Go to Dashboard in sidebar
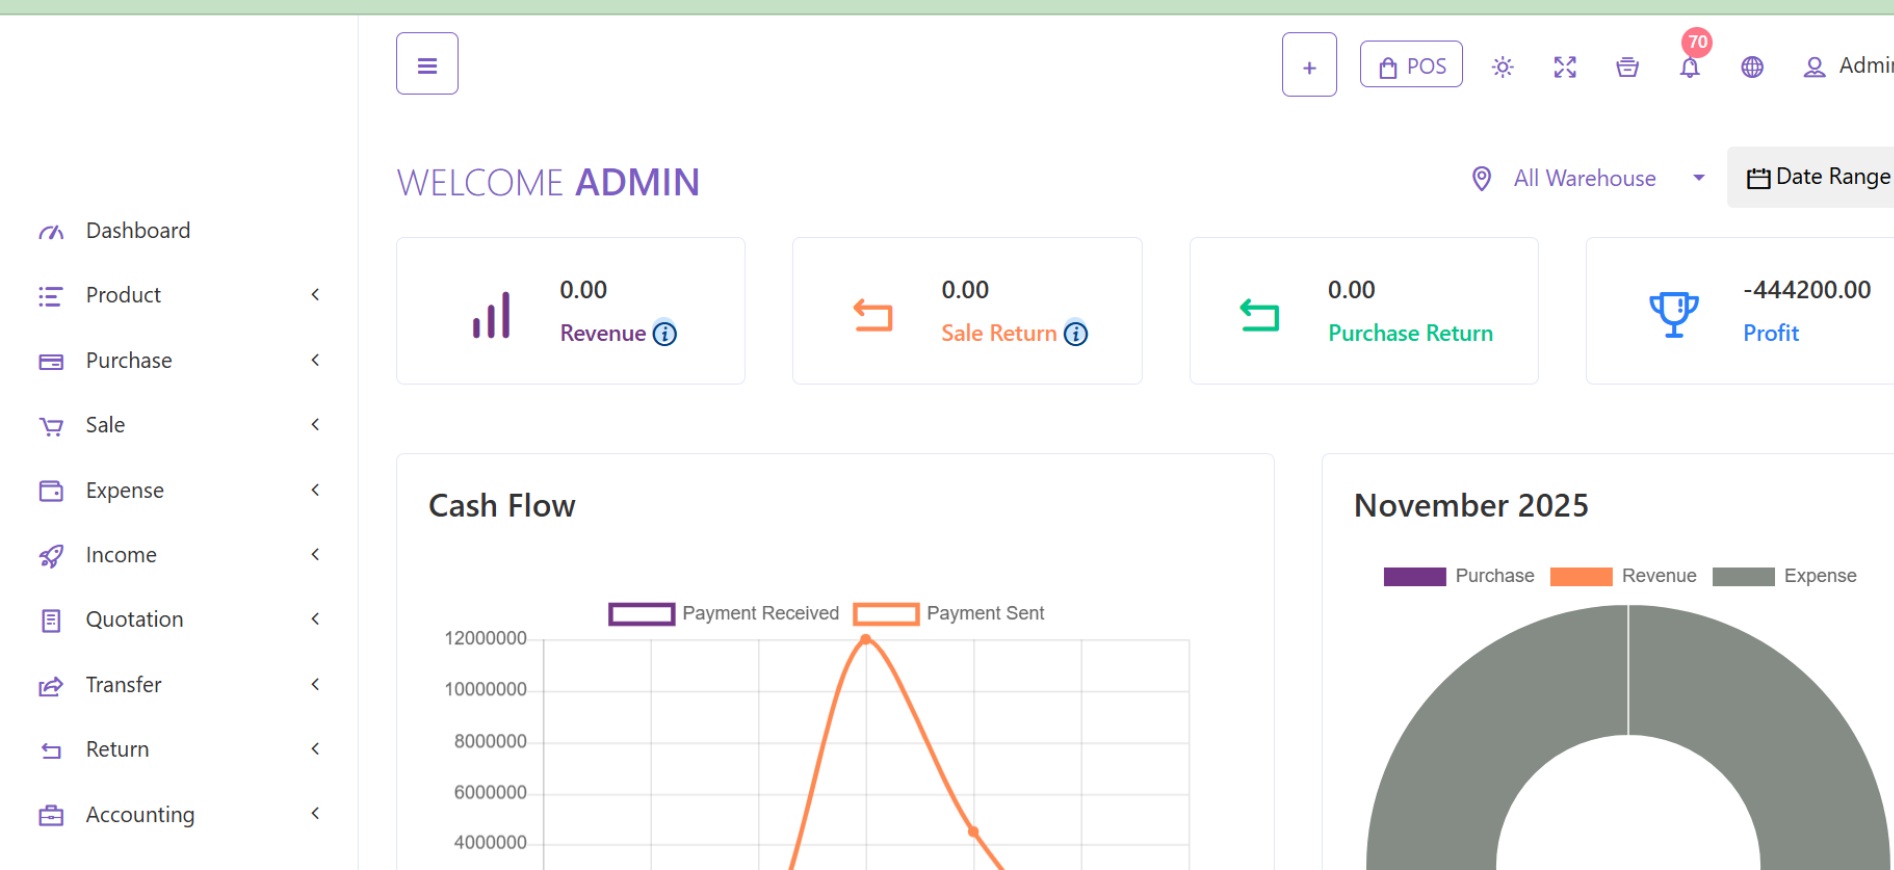This screenshot has height=870, width=1894. point(138,231)
